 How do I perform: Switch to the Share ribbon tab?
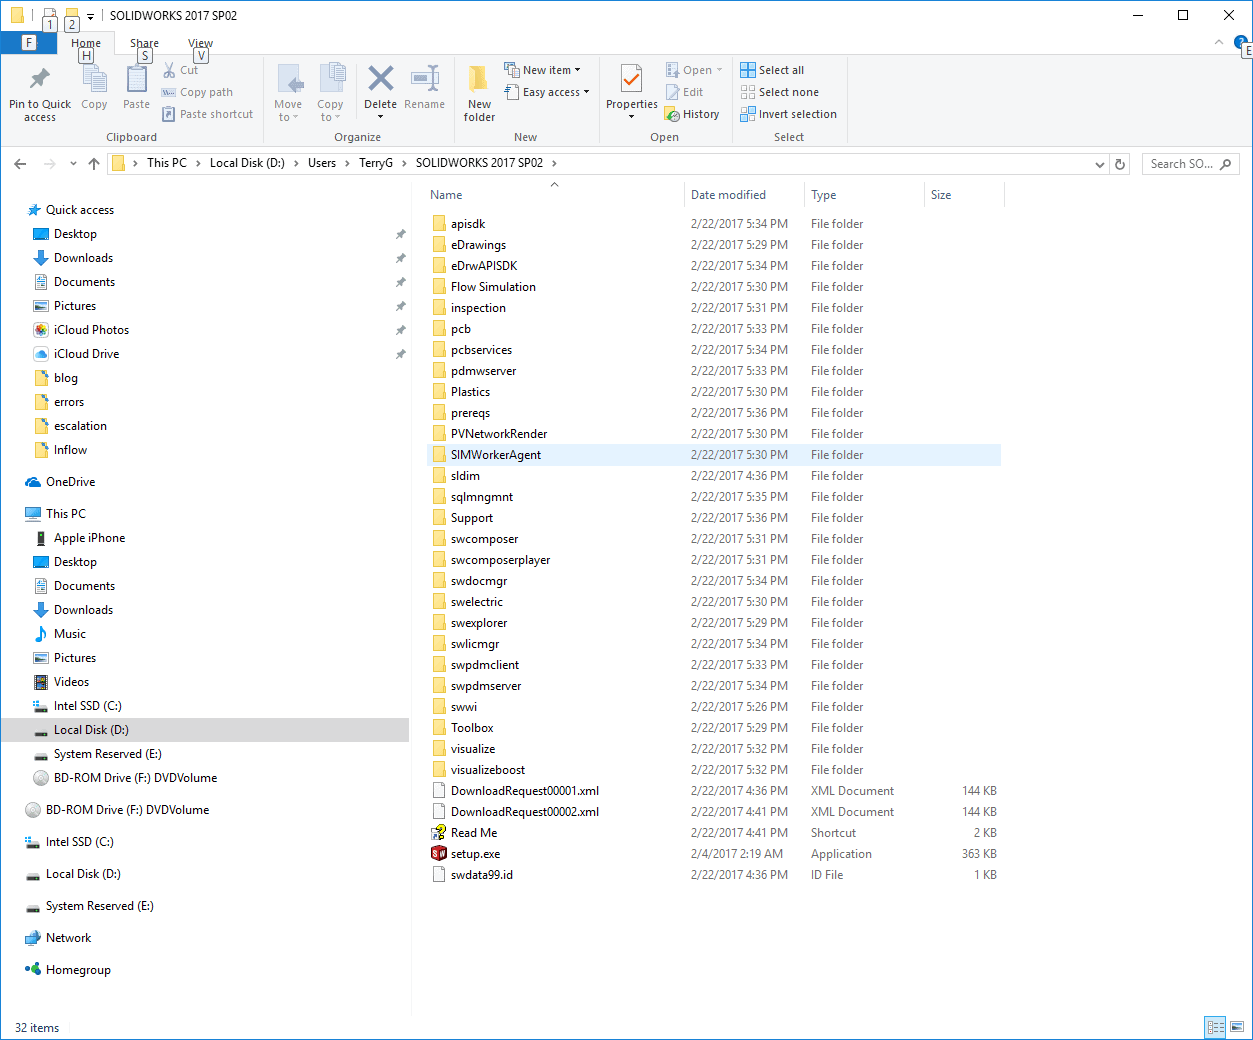(144, 43)
